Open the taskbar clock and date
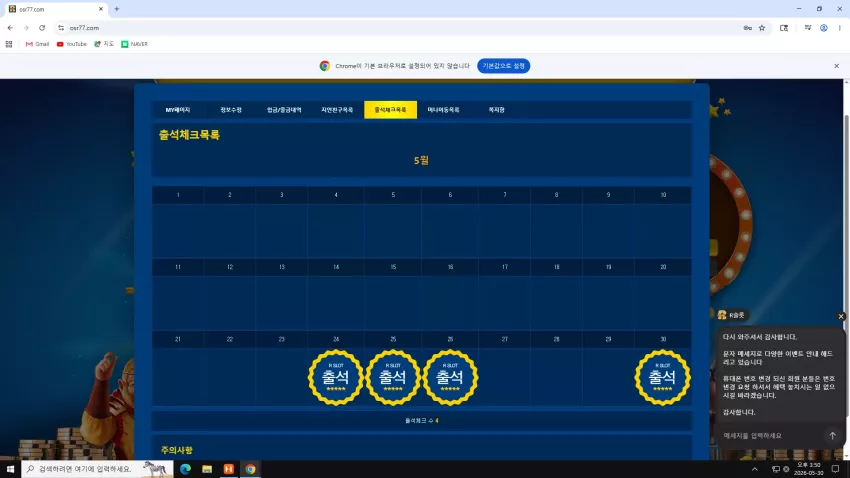The height and width of the screenshot is (478, 850). (x=808, y=469)
